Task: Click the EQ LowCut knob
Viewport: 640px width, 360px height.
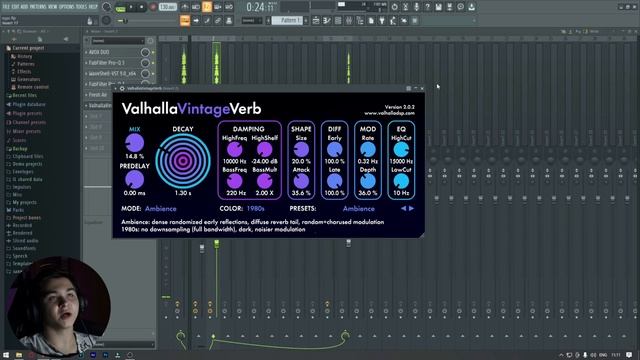Action: [401, 181]
